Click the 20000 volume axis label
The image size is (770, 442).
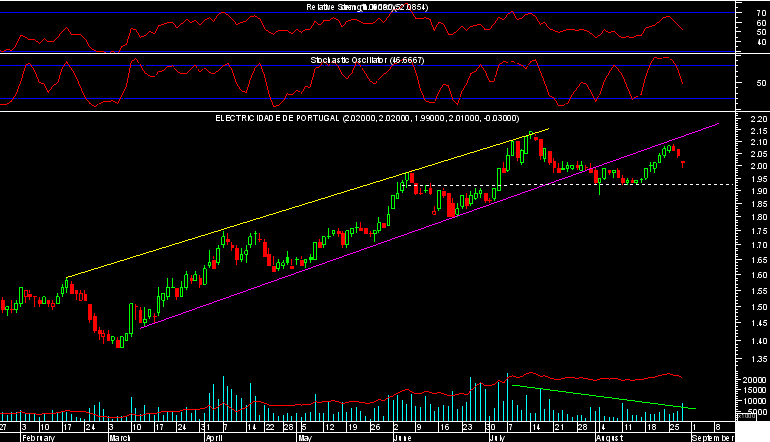pyautogui.click(x=755, y=380)
